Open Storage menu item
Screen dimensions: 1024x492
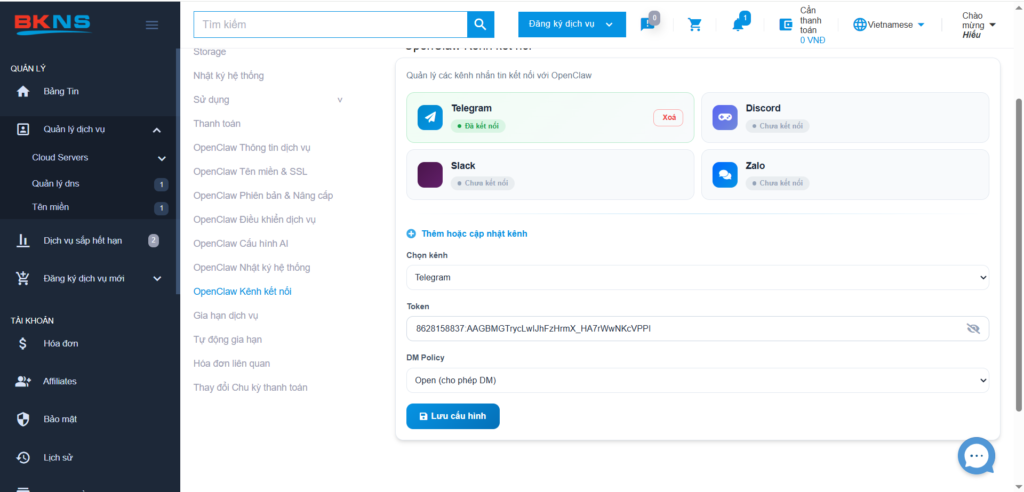(210, 52)
